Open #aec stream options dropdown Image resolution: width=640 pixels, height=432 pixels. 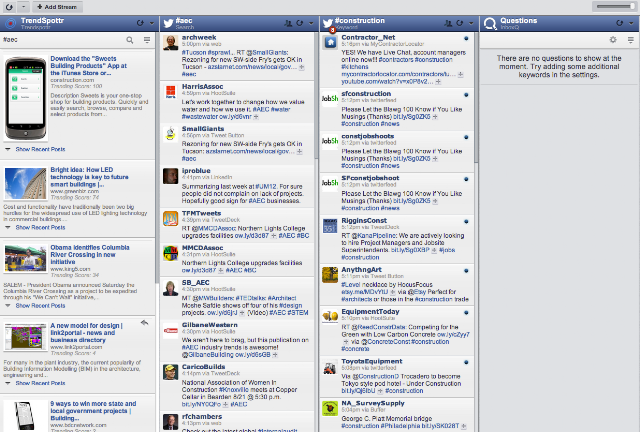(x=311, y=23)
